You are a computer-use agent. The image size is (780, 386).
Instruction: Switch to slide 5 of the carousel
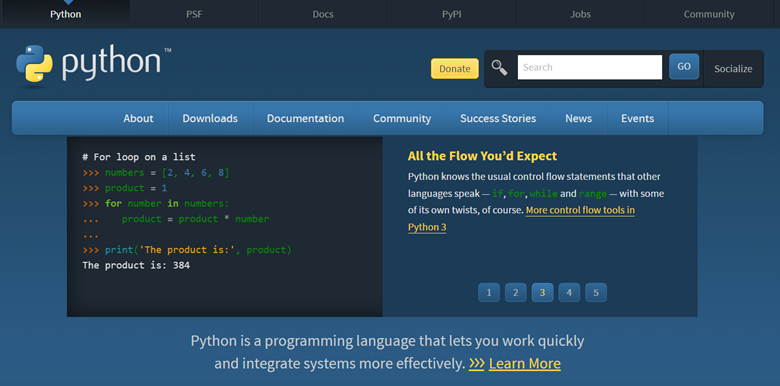[596, 292]
